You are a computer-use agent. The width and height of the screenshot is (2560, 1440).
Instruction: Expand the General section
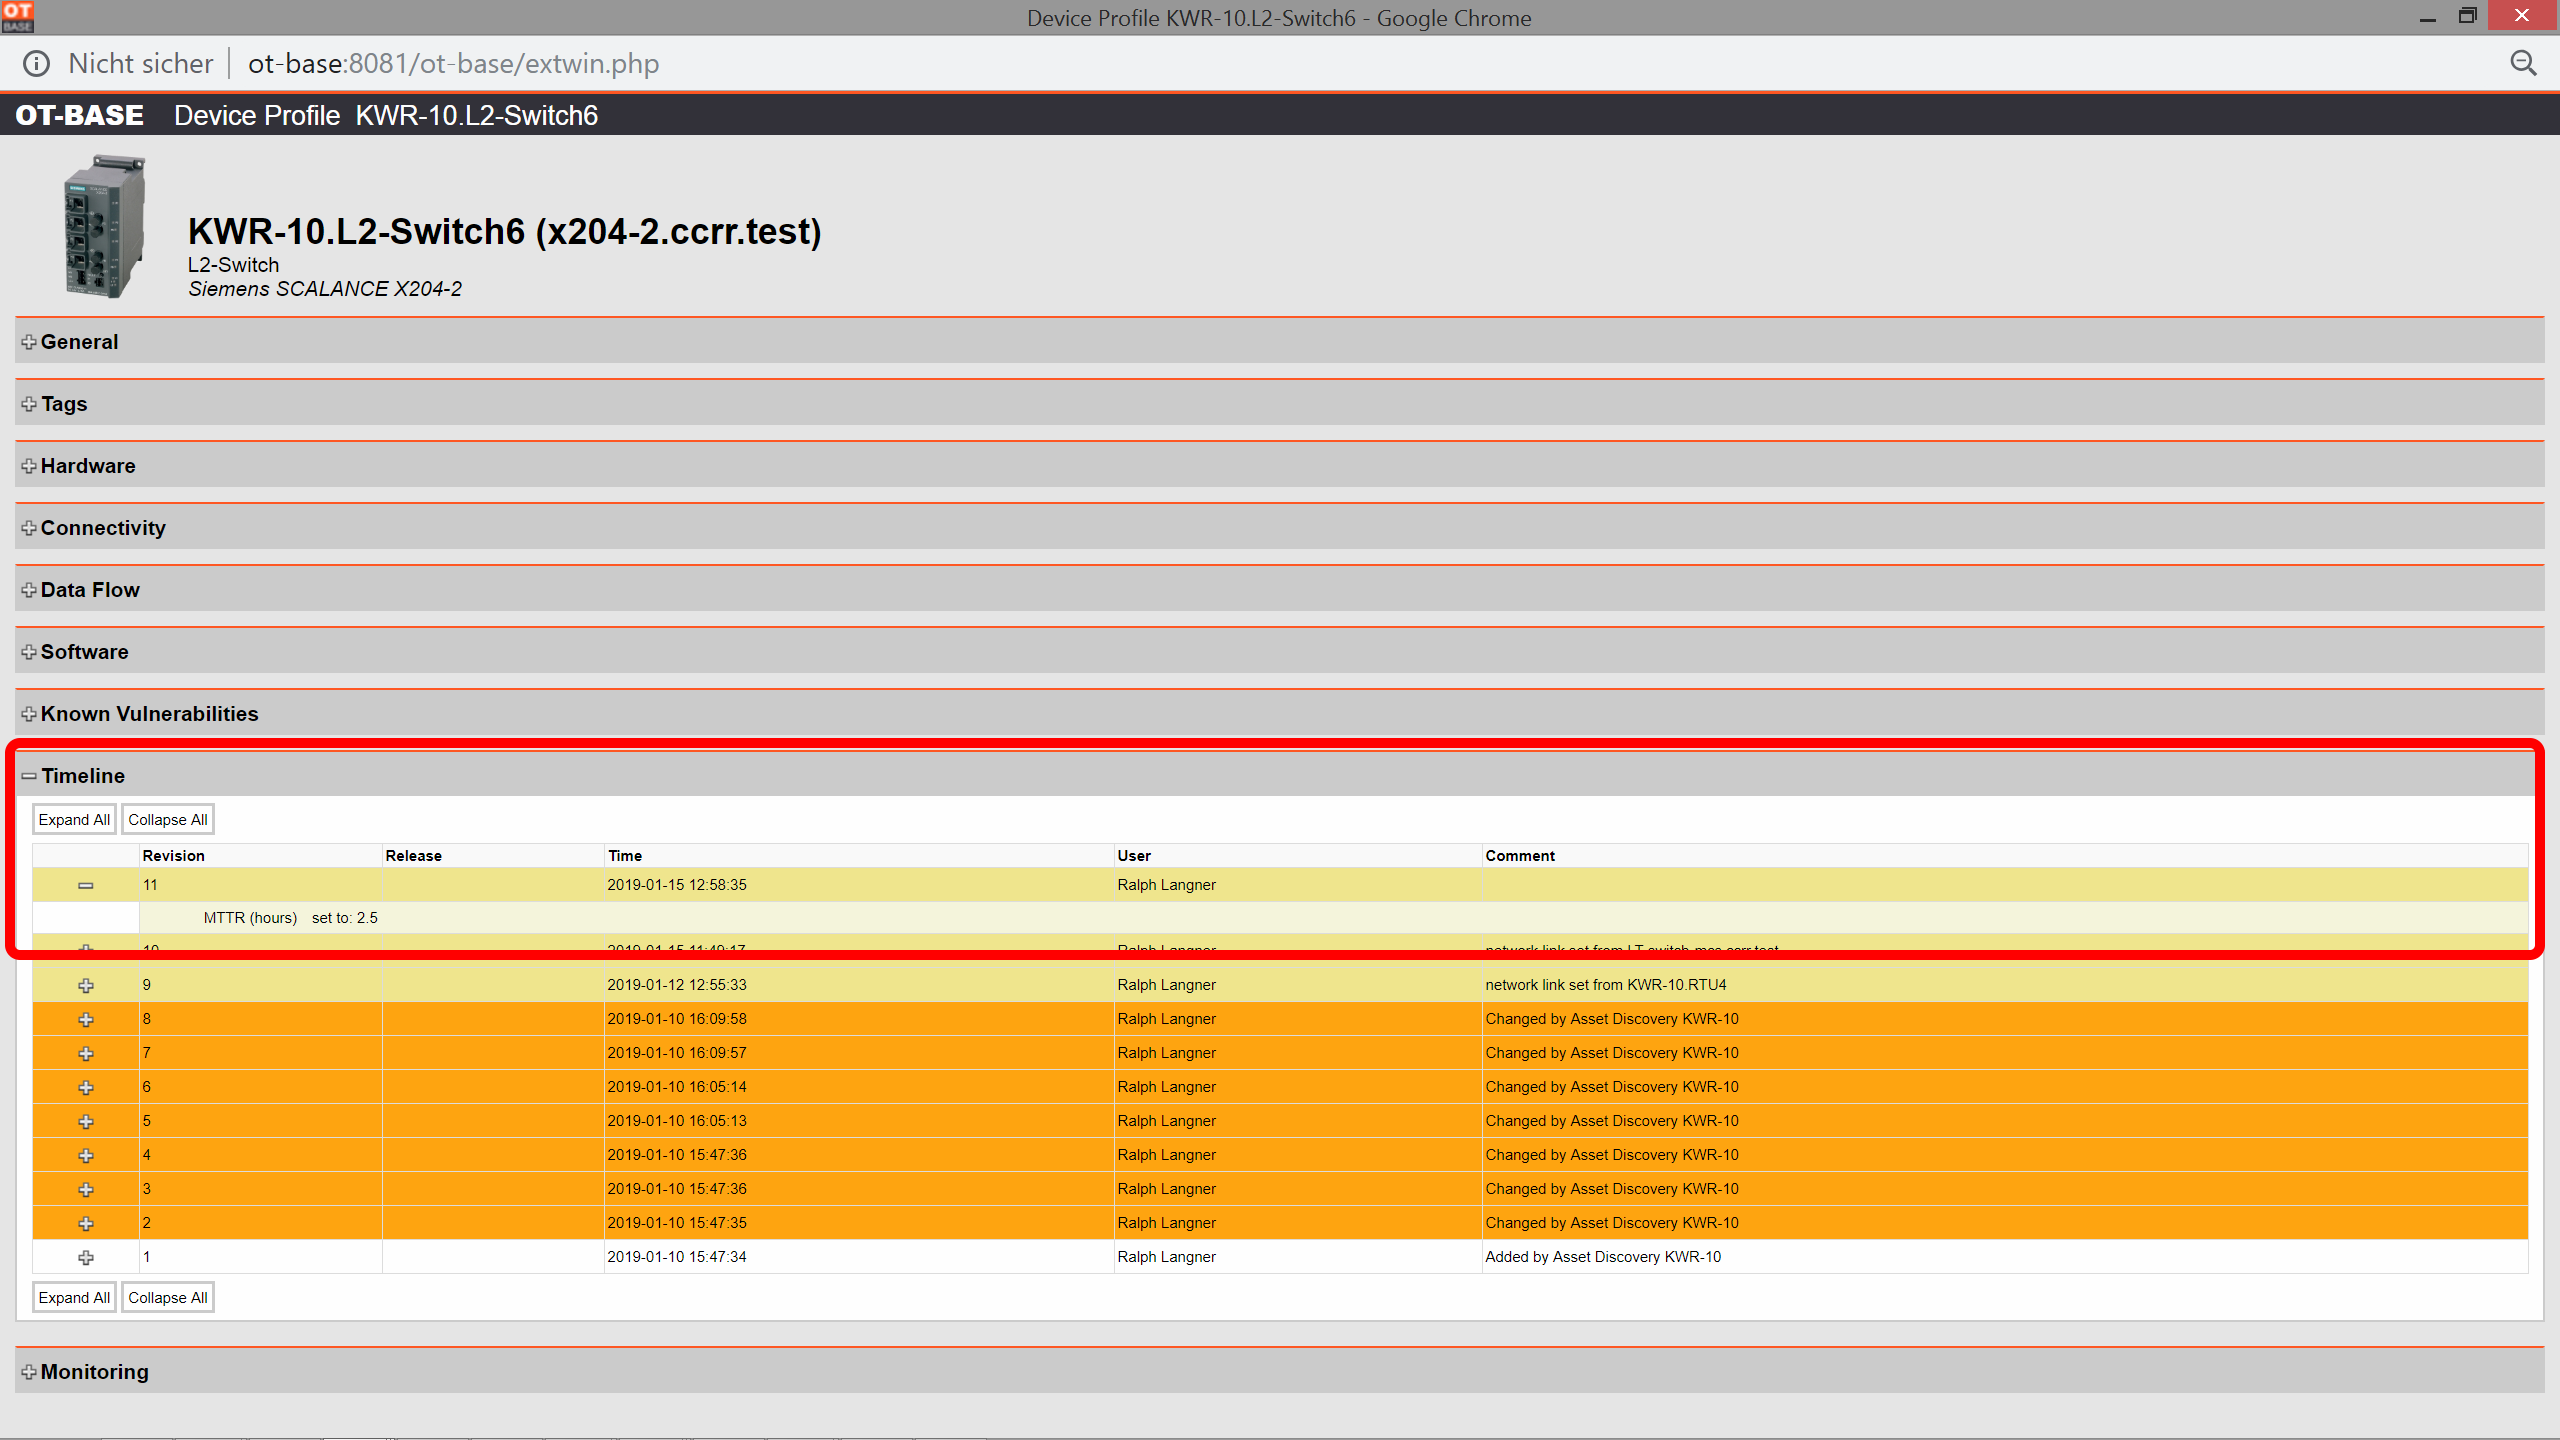[x=29, y=342]
